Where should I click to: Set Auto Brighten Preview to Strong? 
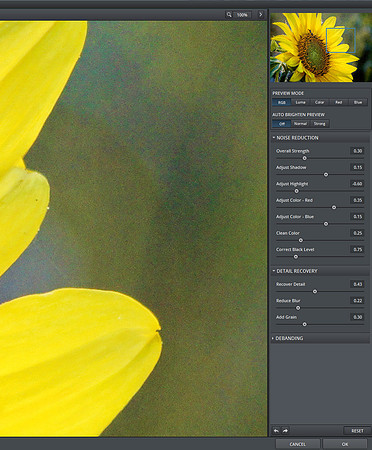click(x=320, y=124)
